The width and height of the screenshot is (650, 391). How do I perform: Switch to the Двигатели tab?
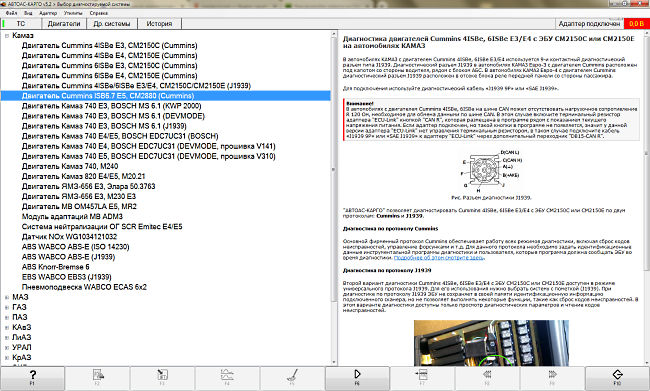click(x=63, y=24)
